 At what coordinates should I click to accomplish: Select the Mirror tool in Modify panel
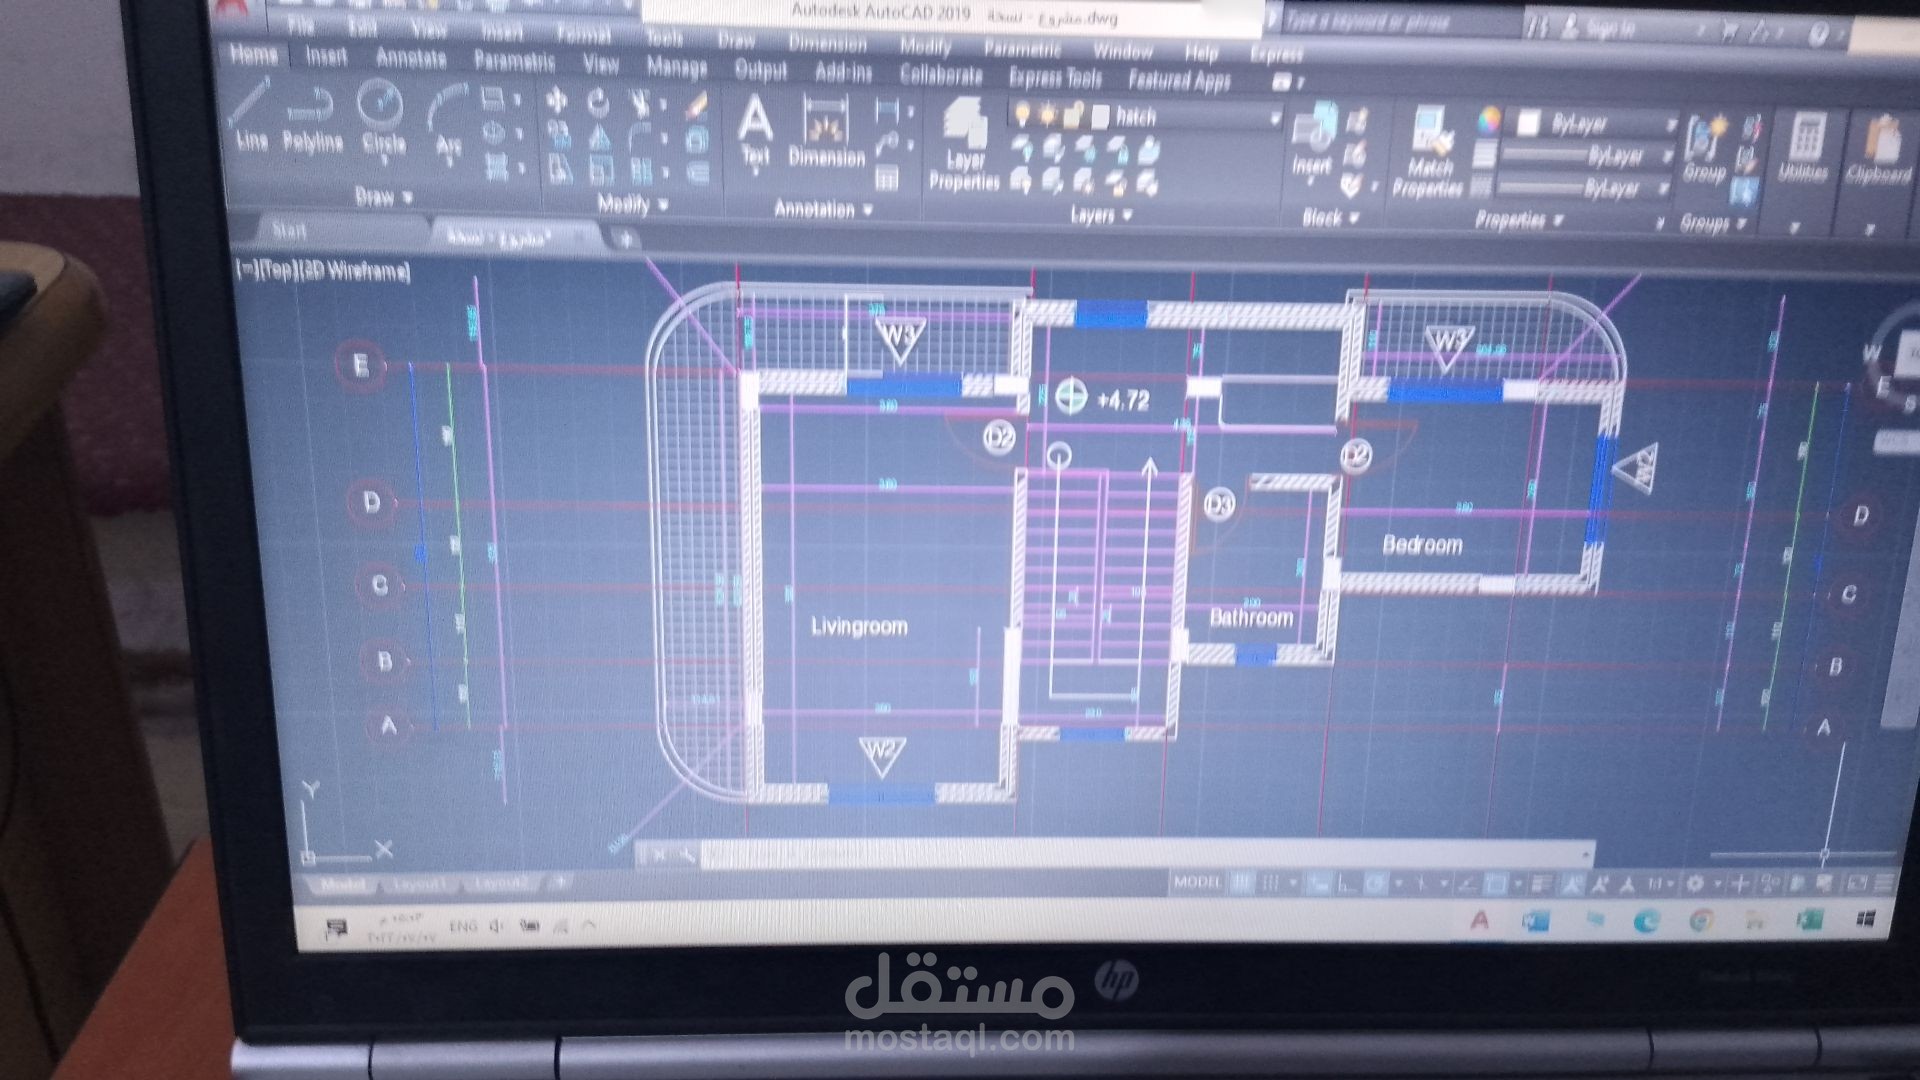click(x=598, y=137)
